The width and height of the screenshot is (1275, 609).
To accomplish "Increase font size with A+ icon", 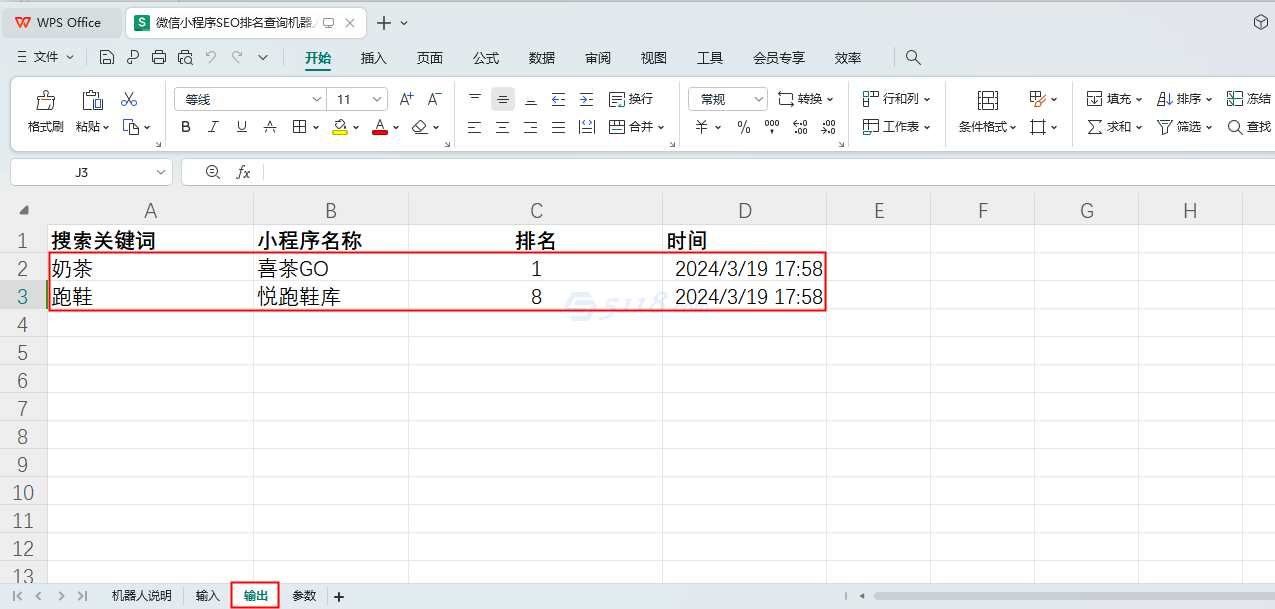I will click(406, 99).
